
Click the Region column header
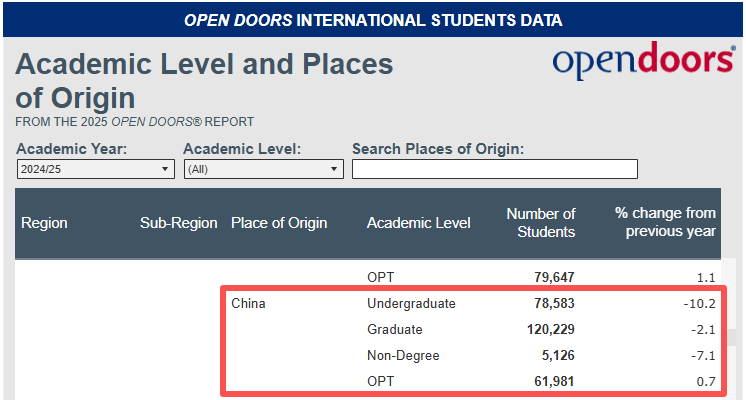pos(44,223)
